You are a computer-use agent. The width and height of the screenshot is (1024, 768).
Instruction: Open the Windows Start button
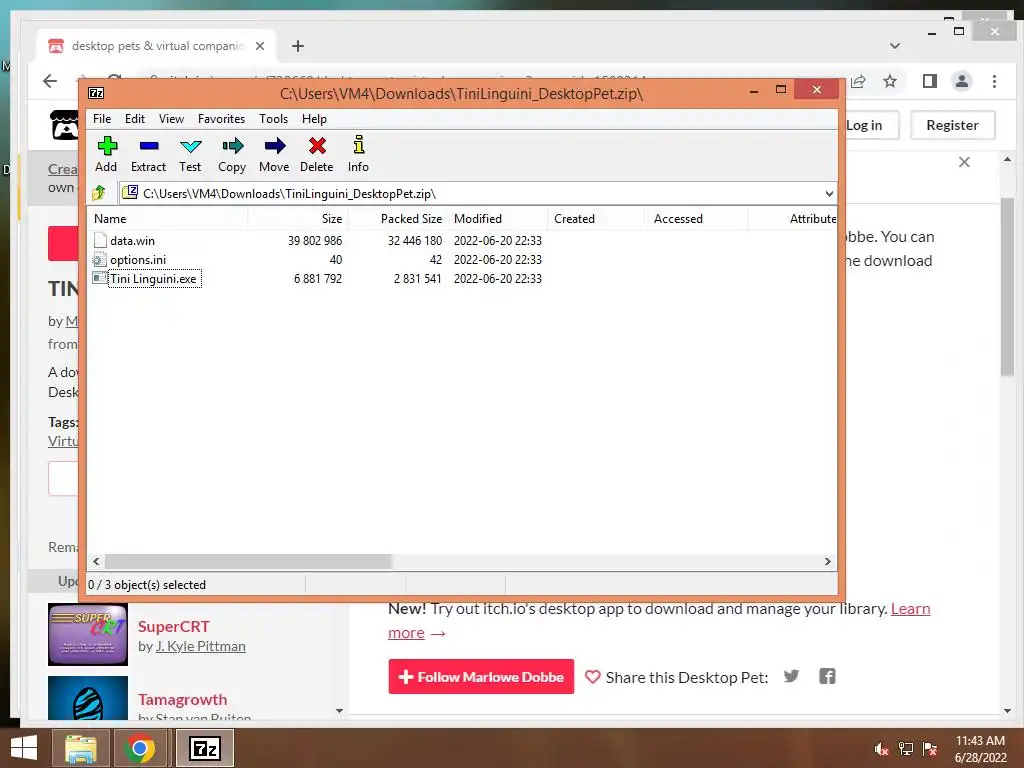[24, 748]
